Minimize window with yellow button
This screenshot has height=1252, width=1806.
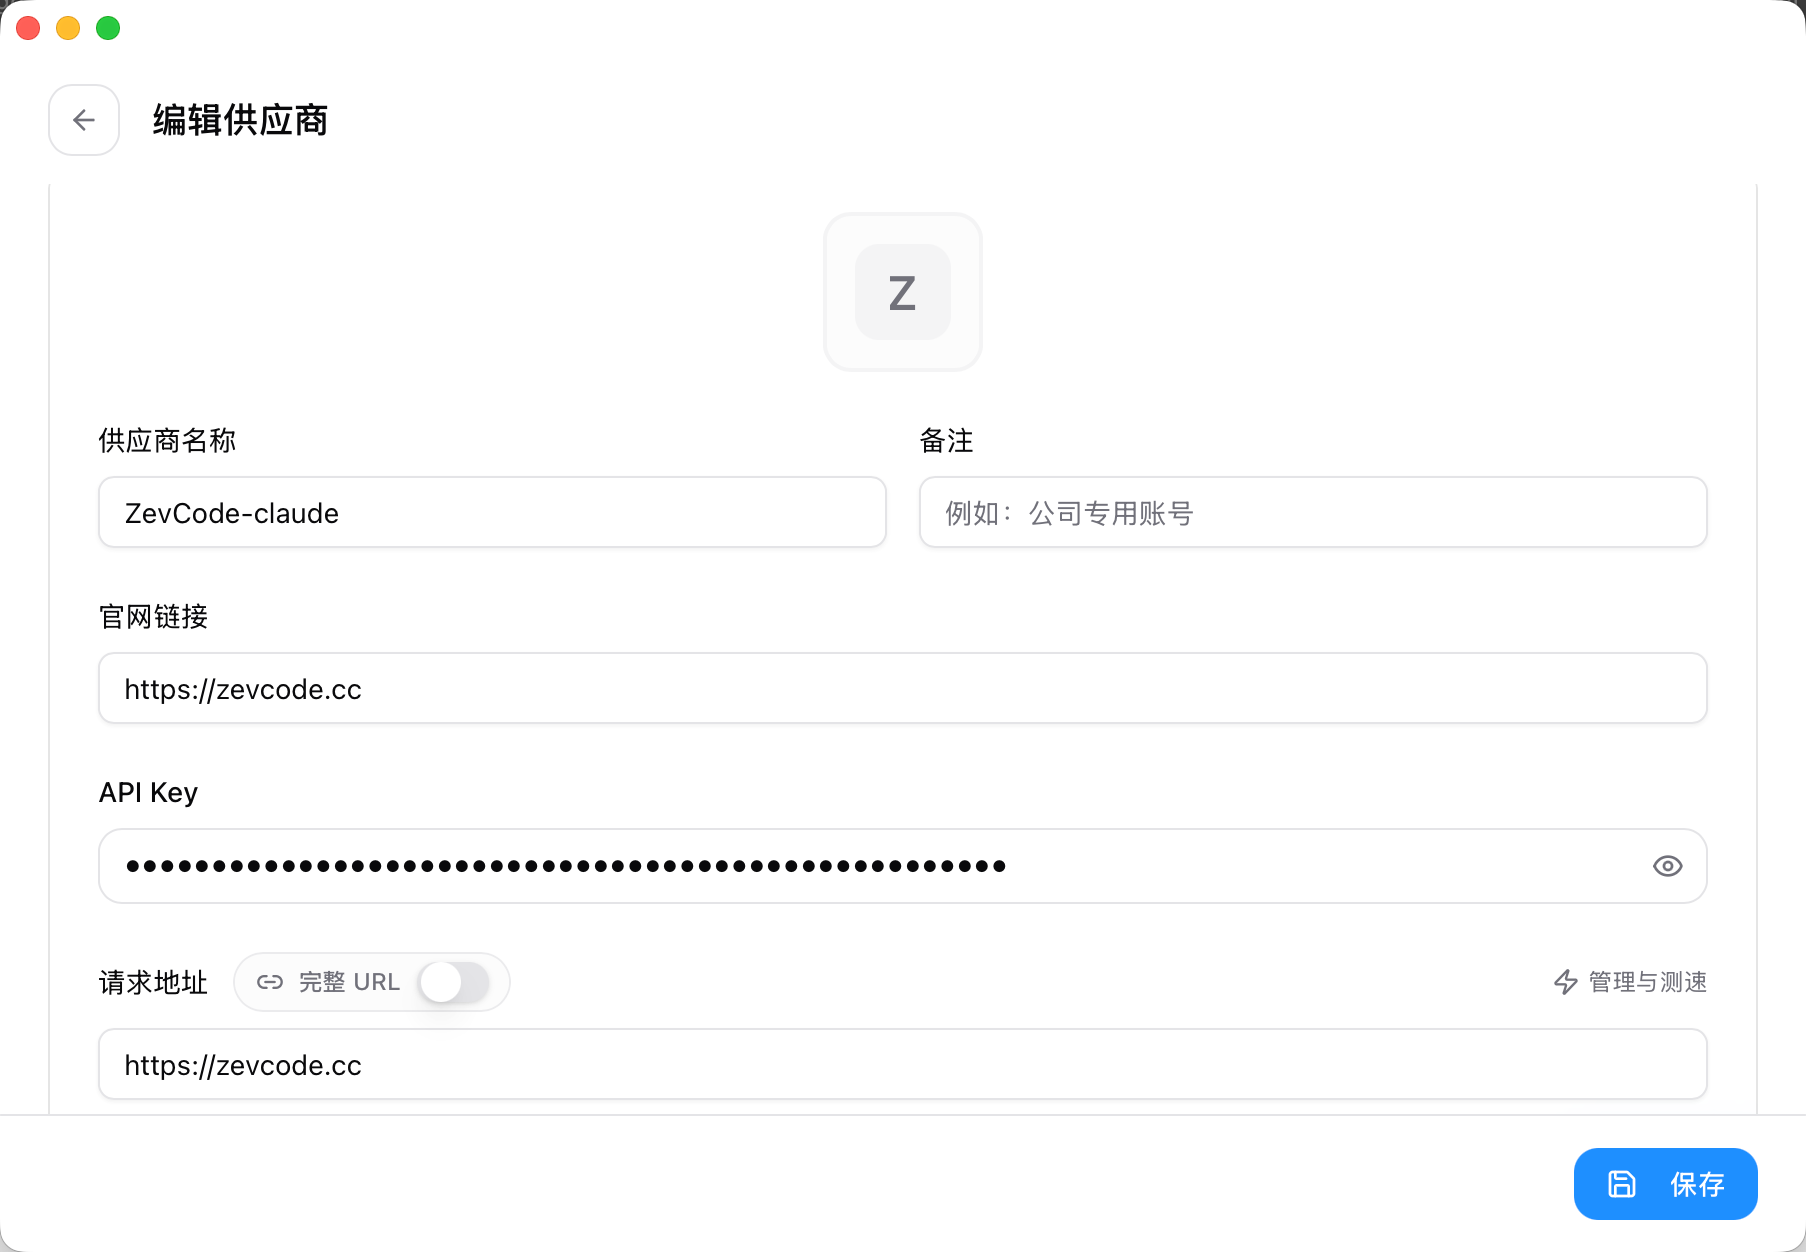coord(68,28)
